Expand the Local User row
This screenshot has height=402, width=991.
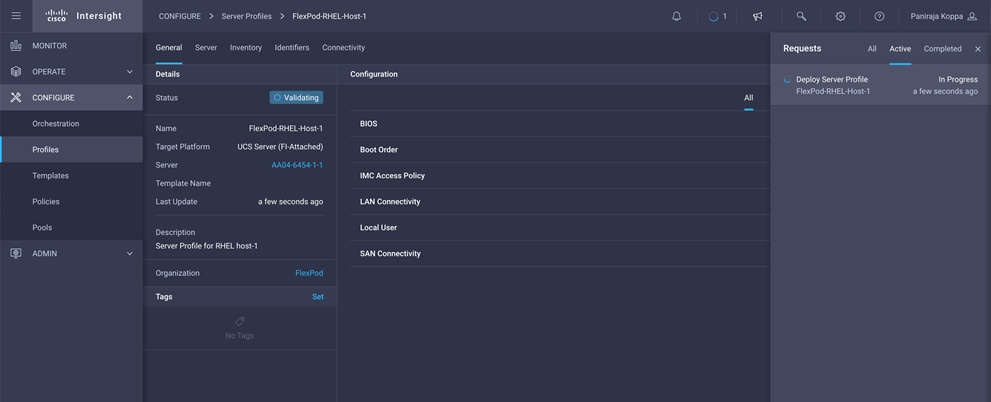560,228
